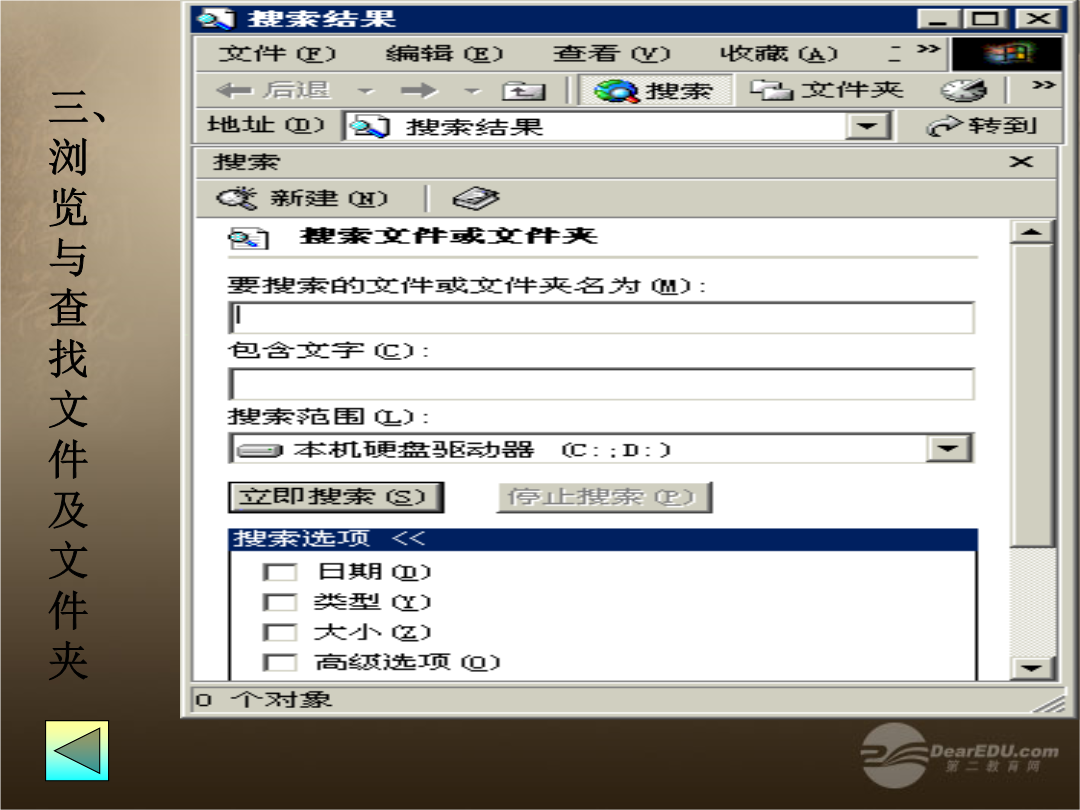Open the address bar dropdown

(867, 127)
